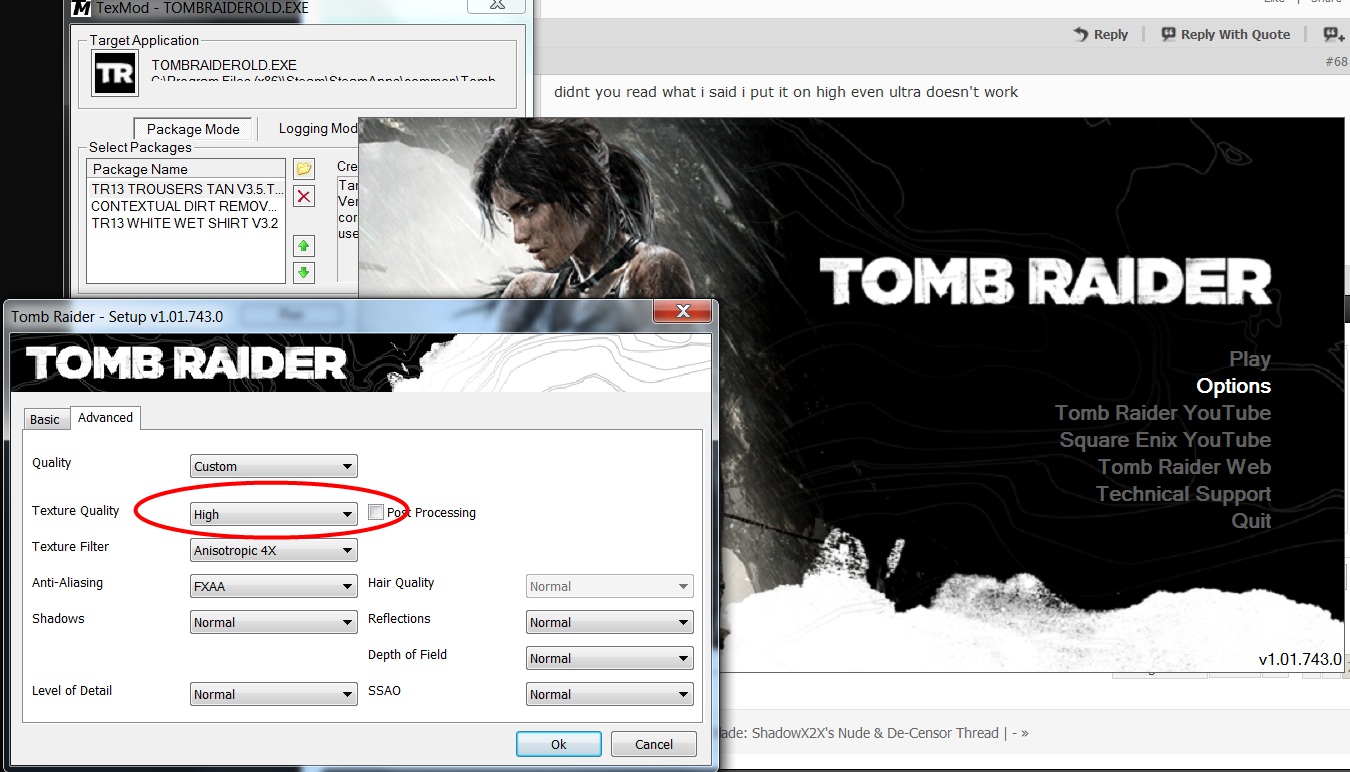Select the Advanced tab

(x=105, y=418)
